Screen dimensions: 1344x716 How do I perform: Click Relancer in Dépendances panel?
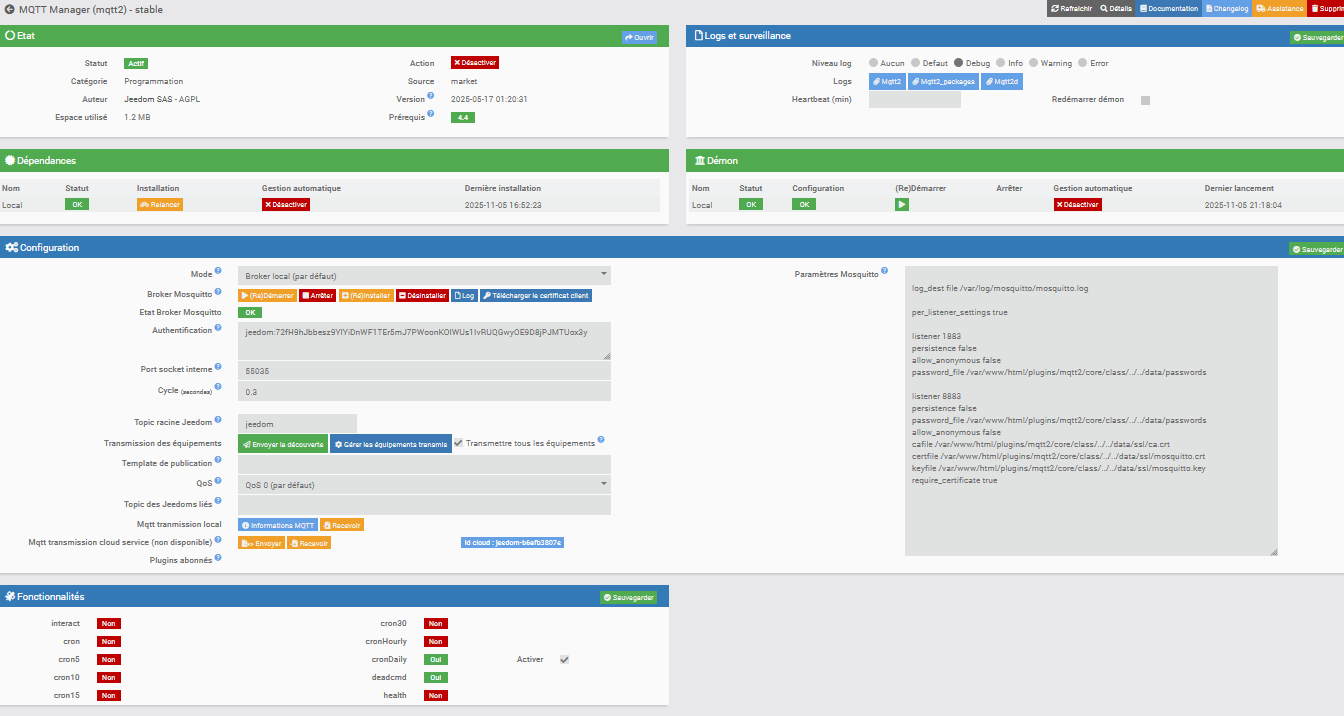[160, 204]
